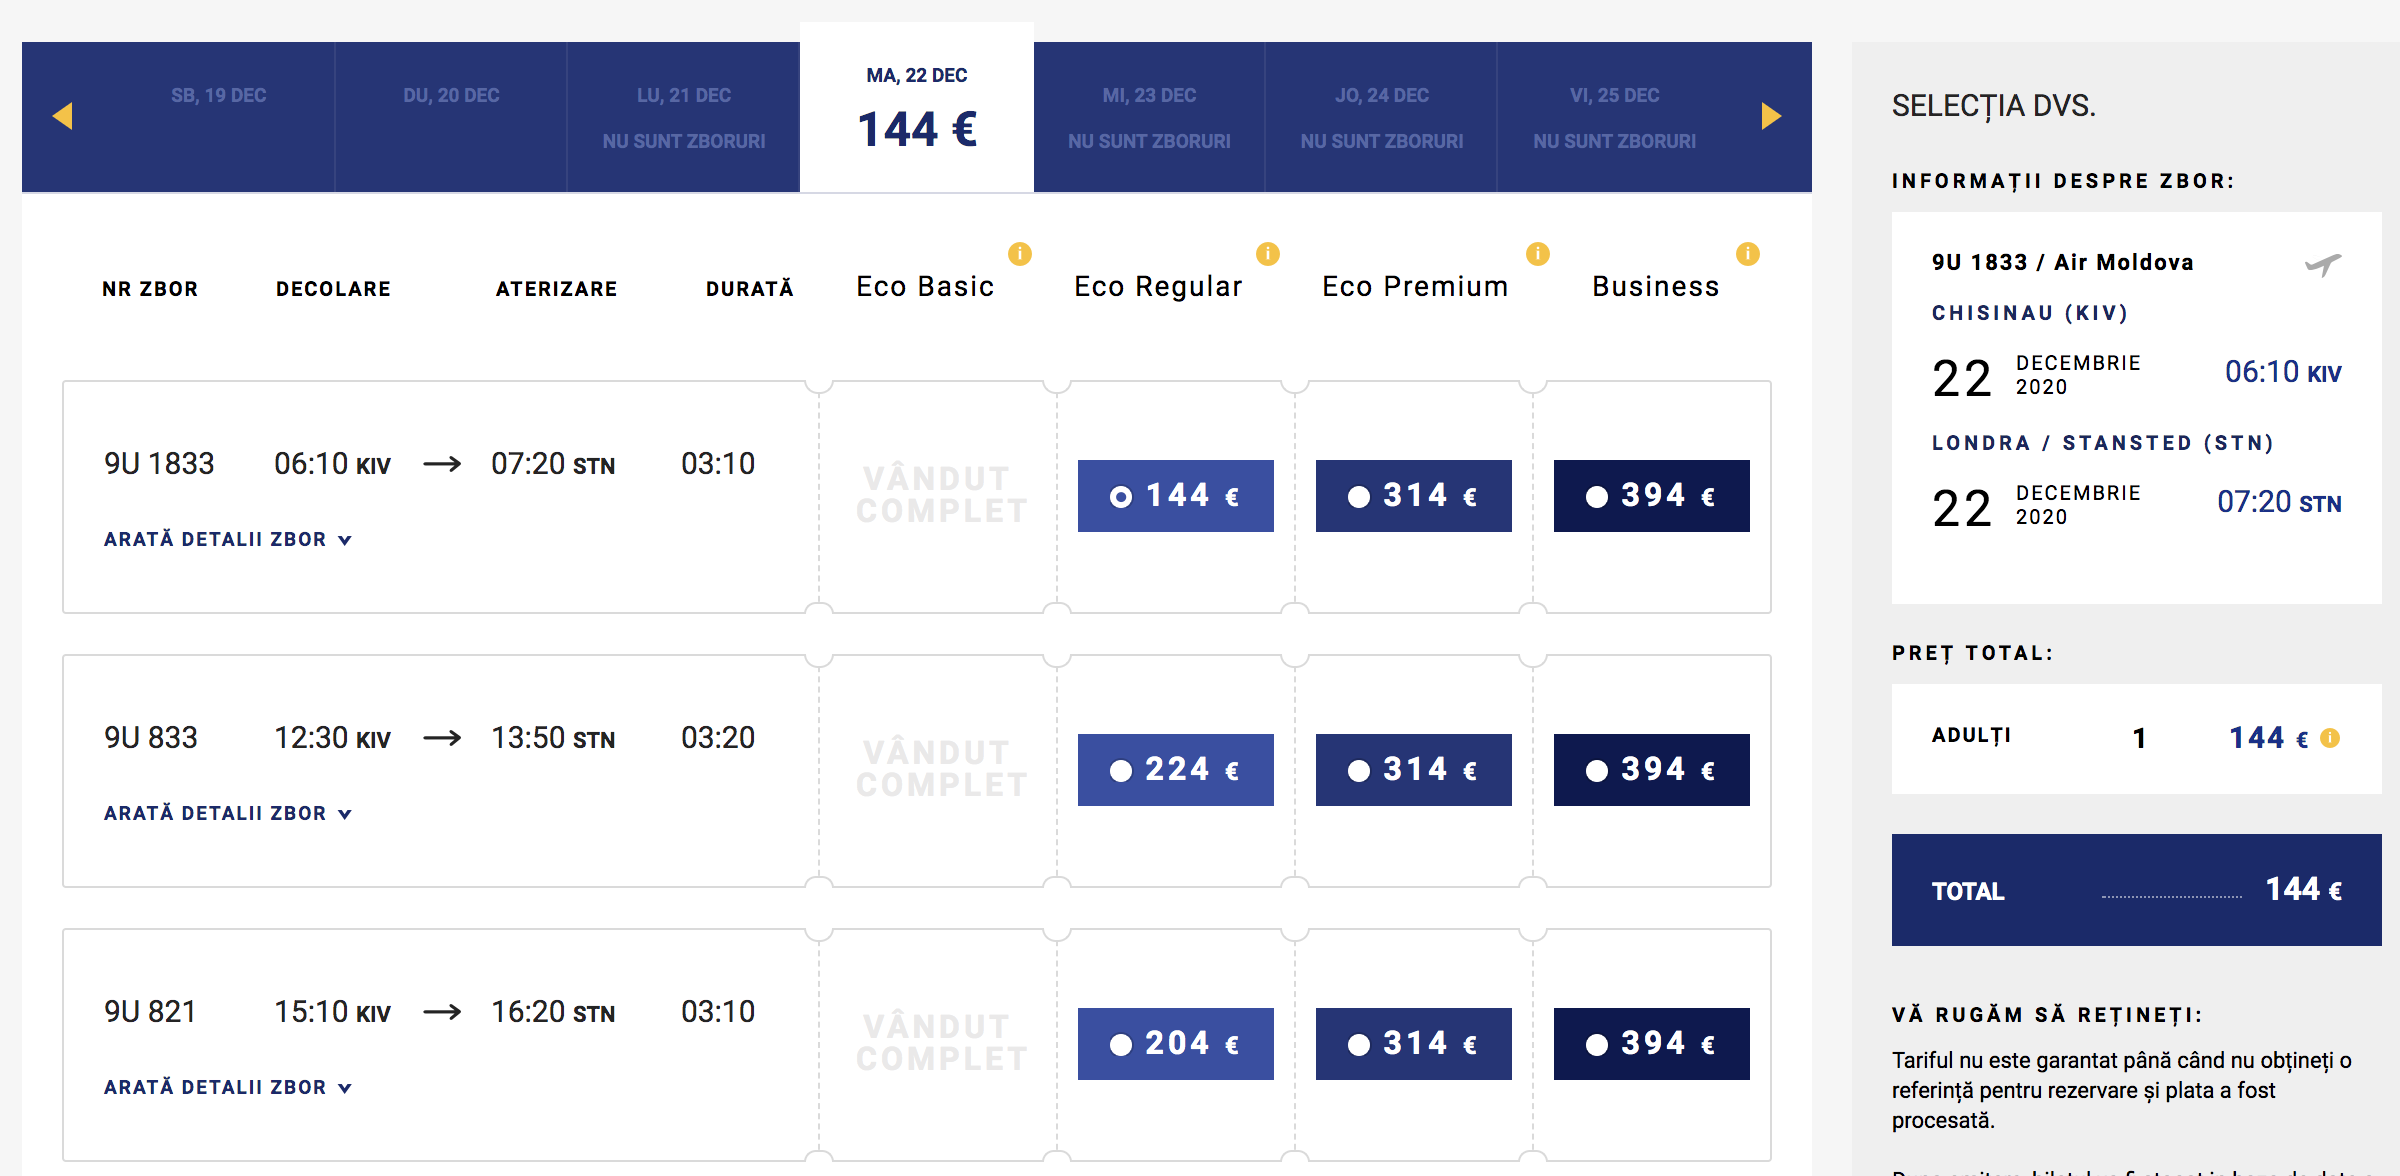This screenshot has width=2400, height=1176.
Task: Open Eco Regular fare info icon
Action: [x=1267, y=254]
